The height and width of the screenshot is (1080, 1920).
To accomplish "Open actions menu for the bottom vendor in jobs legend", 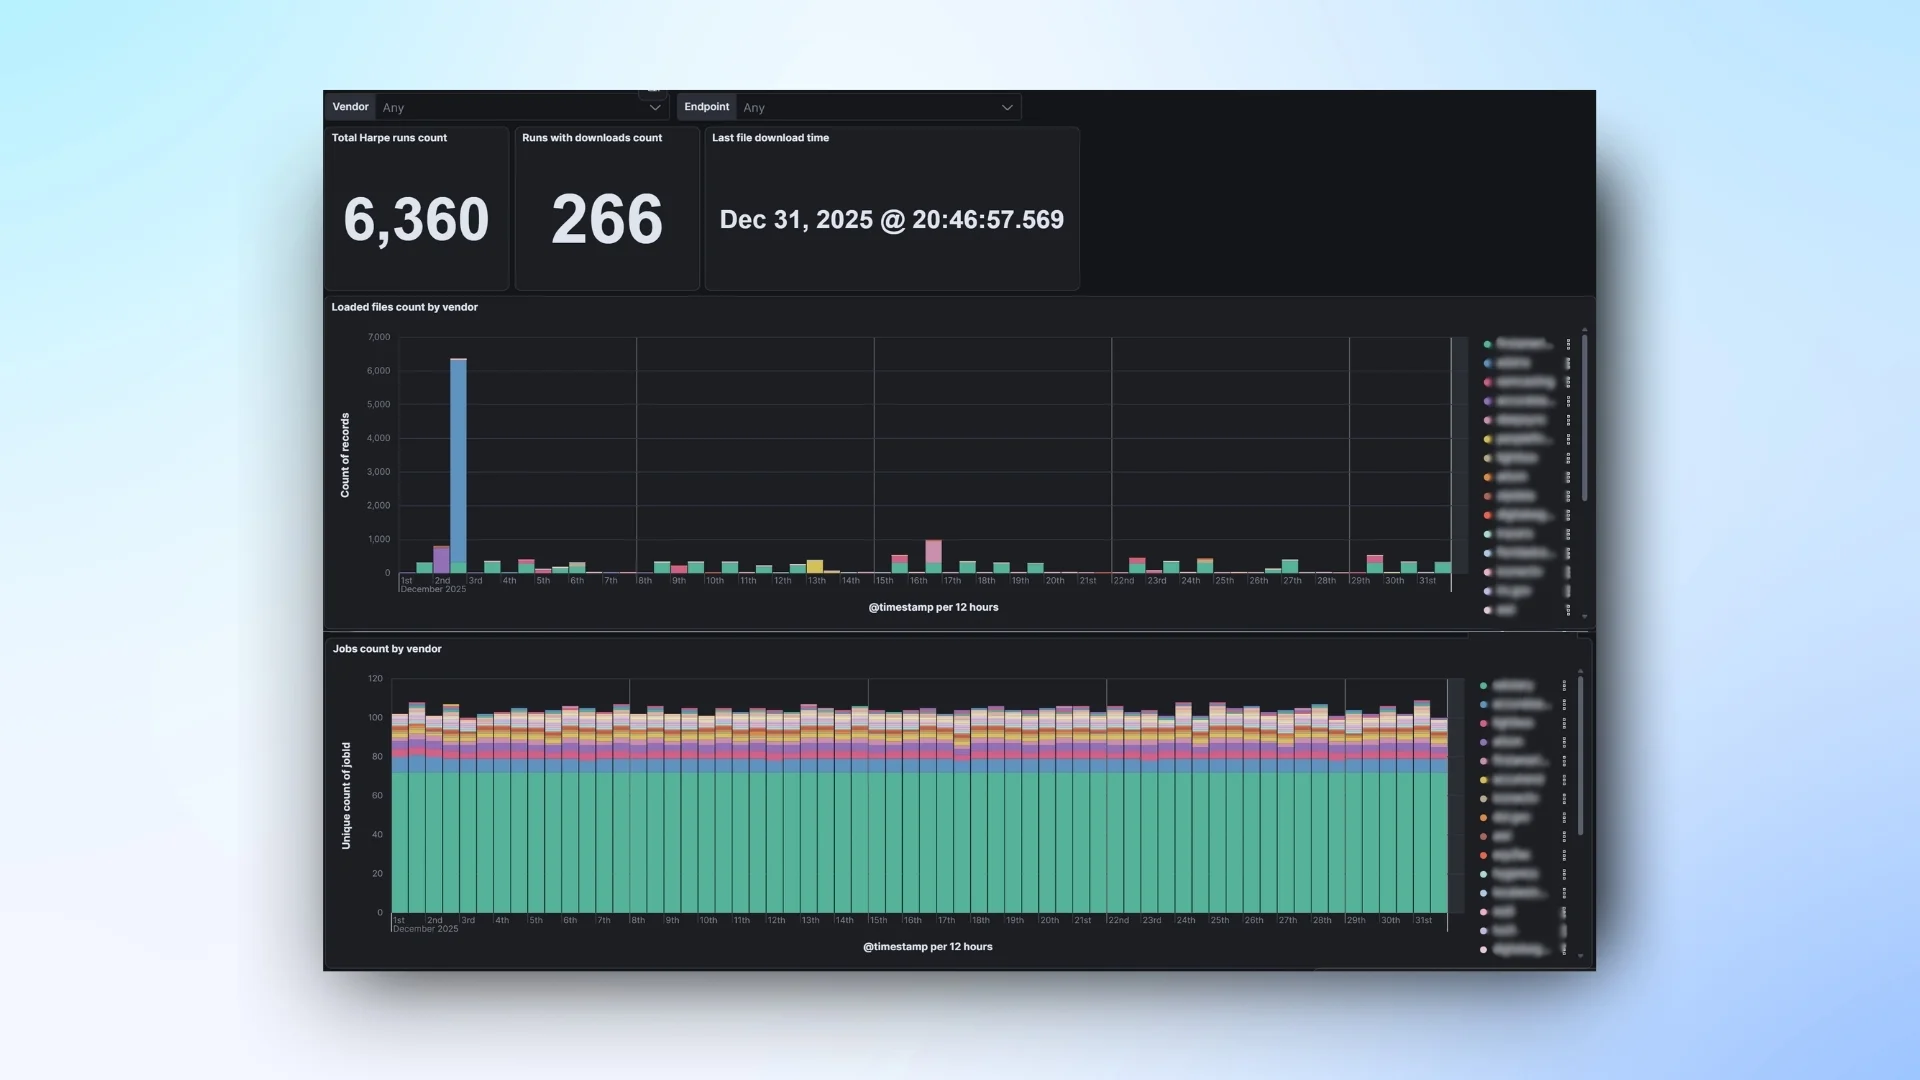I will (x=1564, y=950).
